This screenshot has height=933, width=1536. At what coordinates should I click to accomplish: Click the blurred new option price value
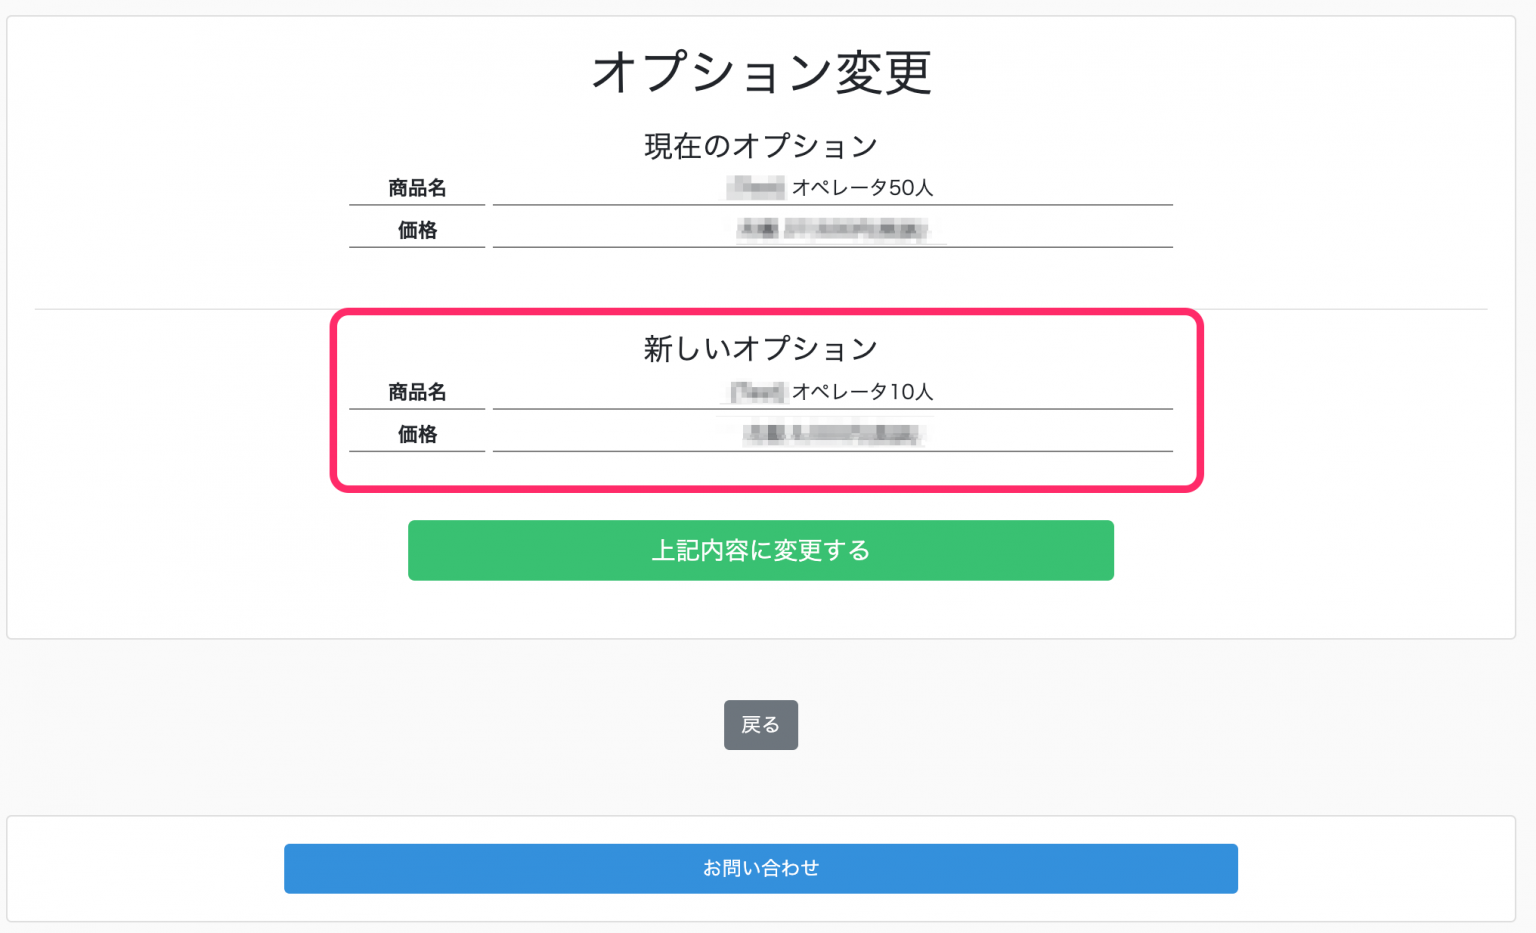[832, 434]
